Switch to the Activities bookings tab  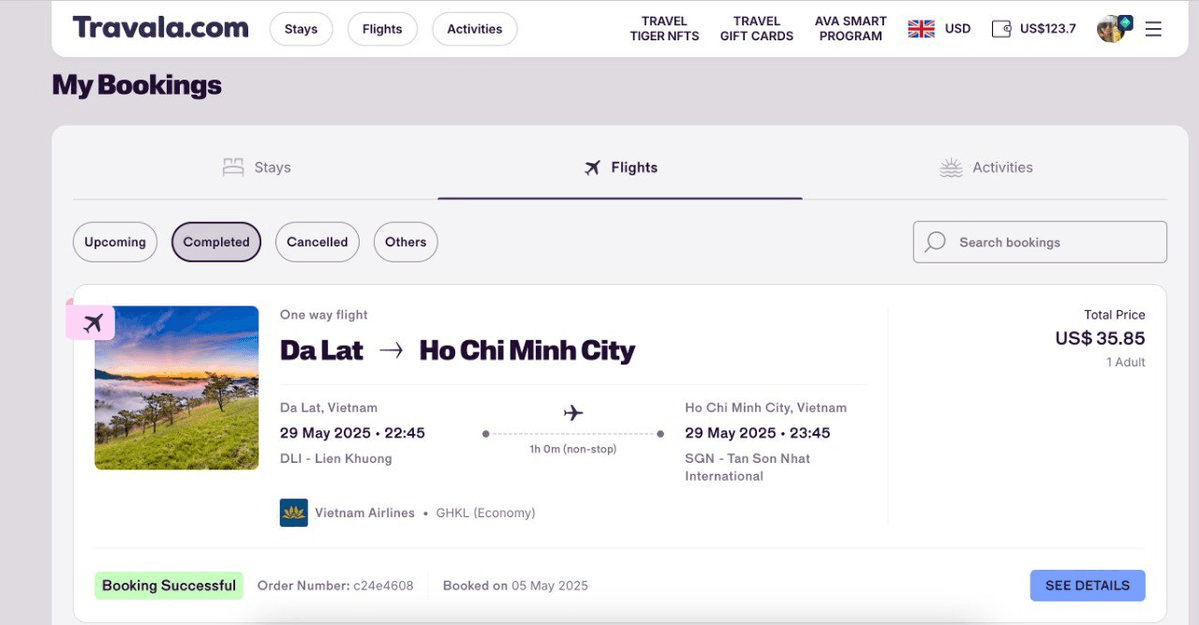[986, 168]
